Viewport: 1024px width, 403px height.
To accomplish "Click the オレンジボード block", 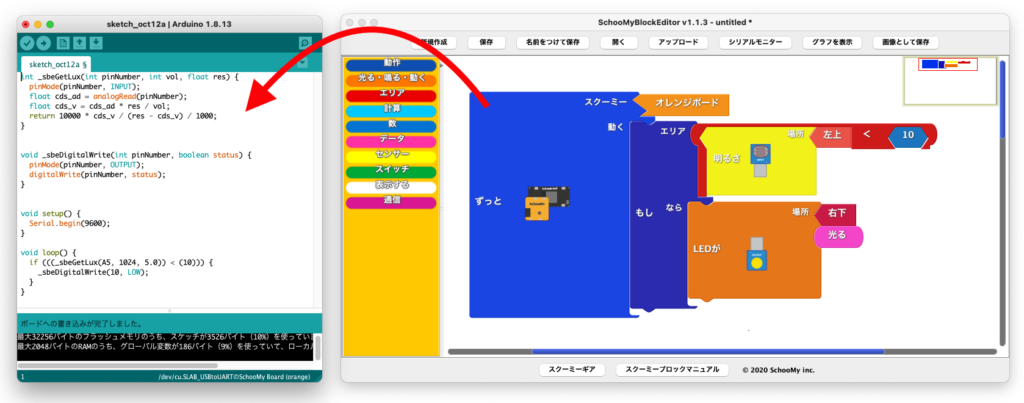I will coord(682,103).
